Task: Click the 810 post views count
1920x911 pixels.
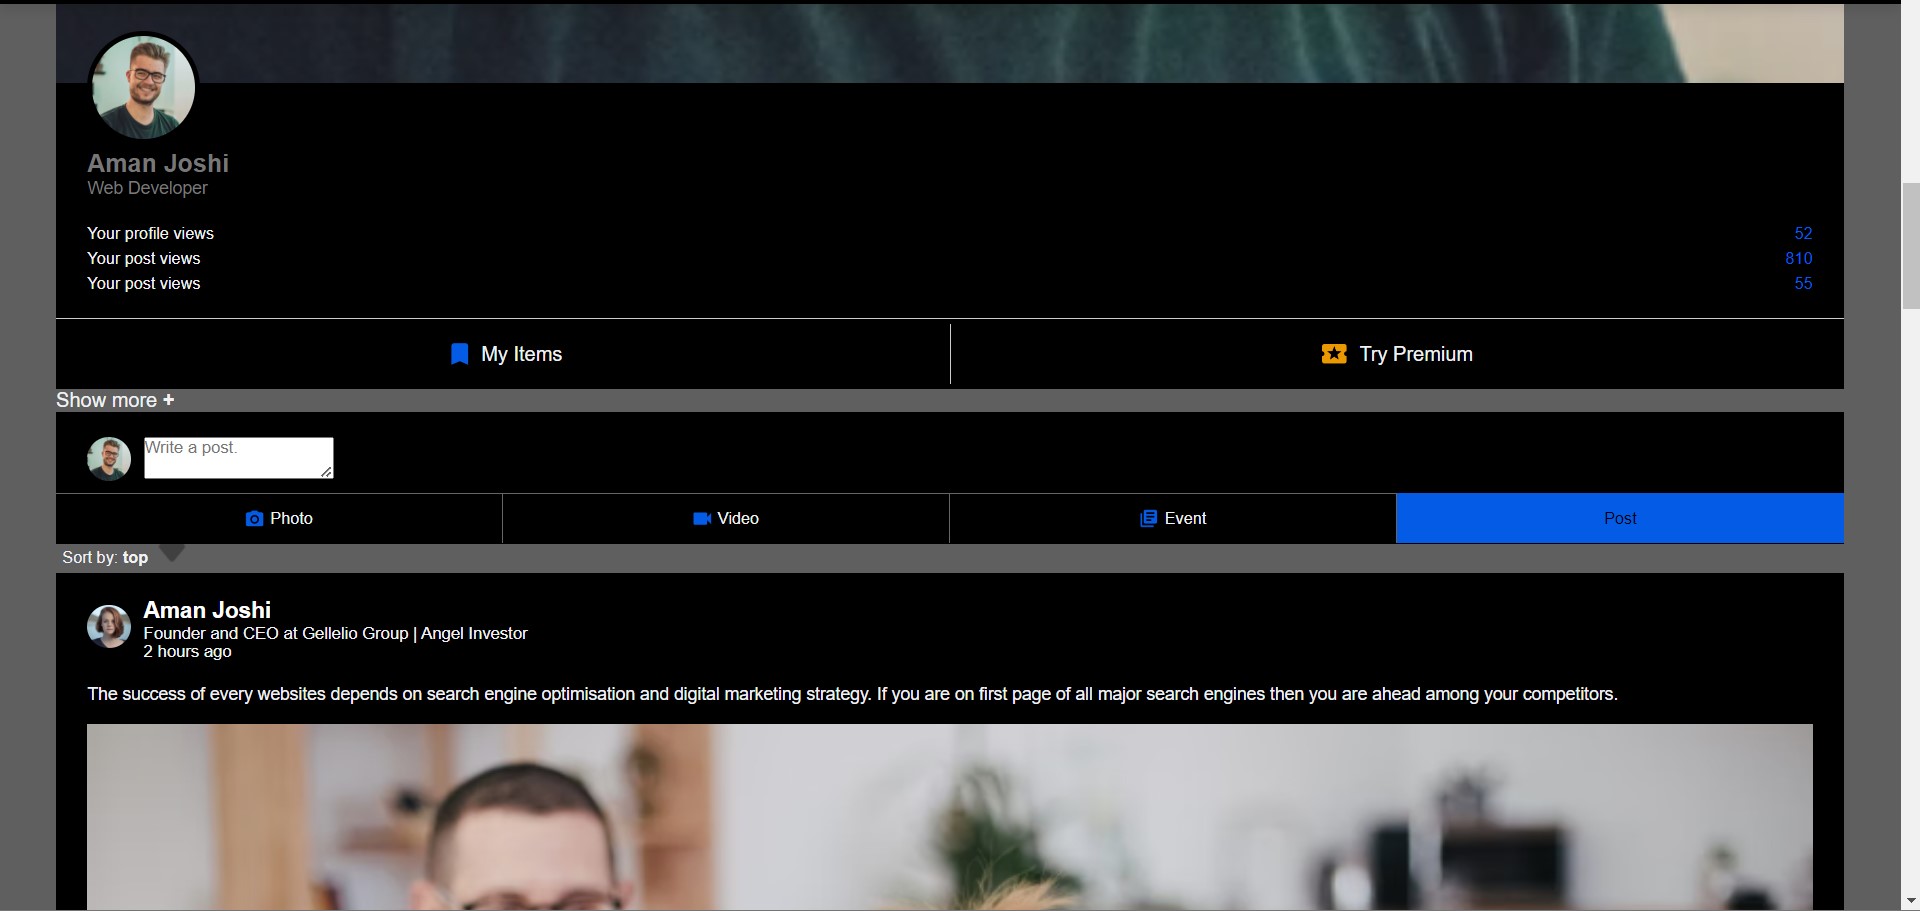Action: [1798, 258]
